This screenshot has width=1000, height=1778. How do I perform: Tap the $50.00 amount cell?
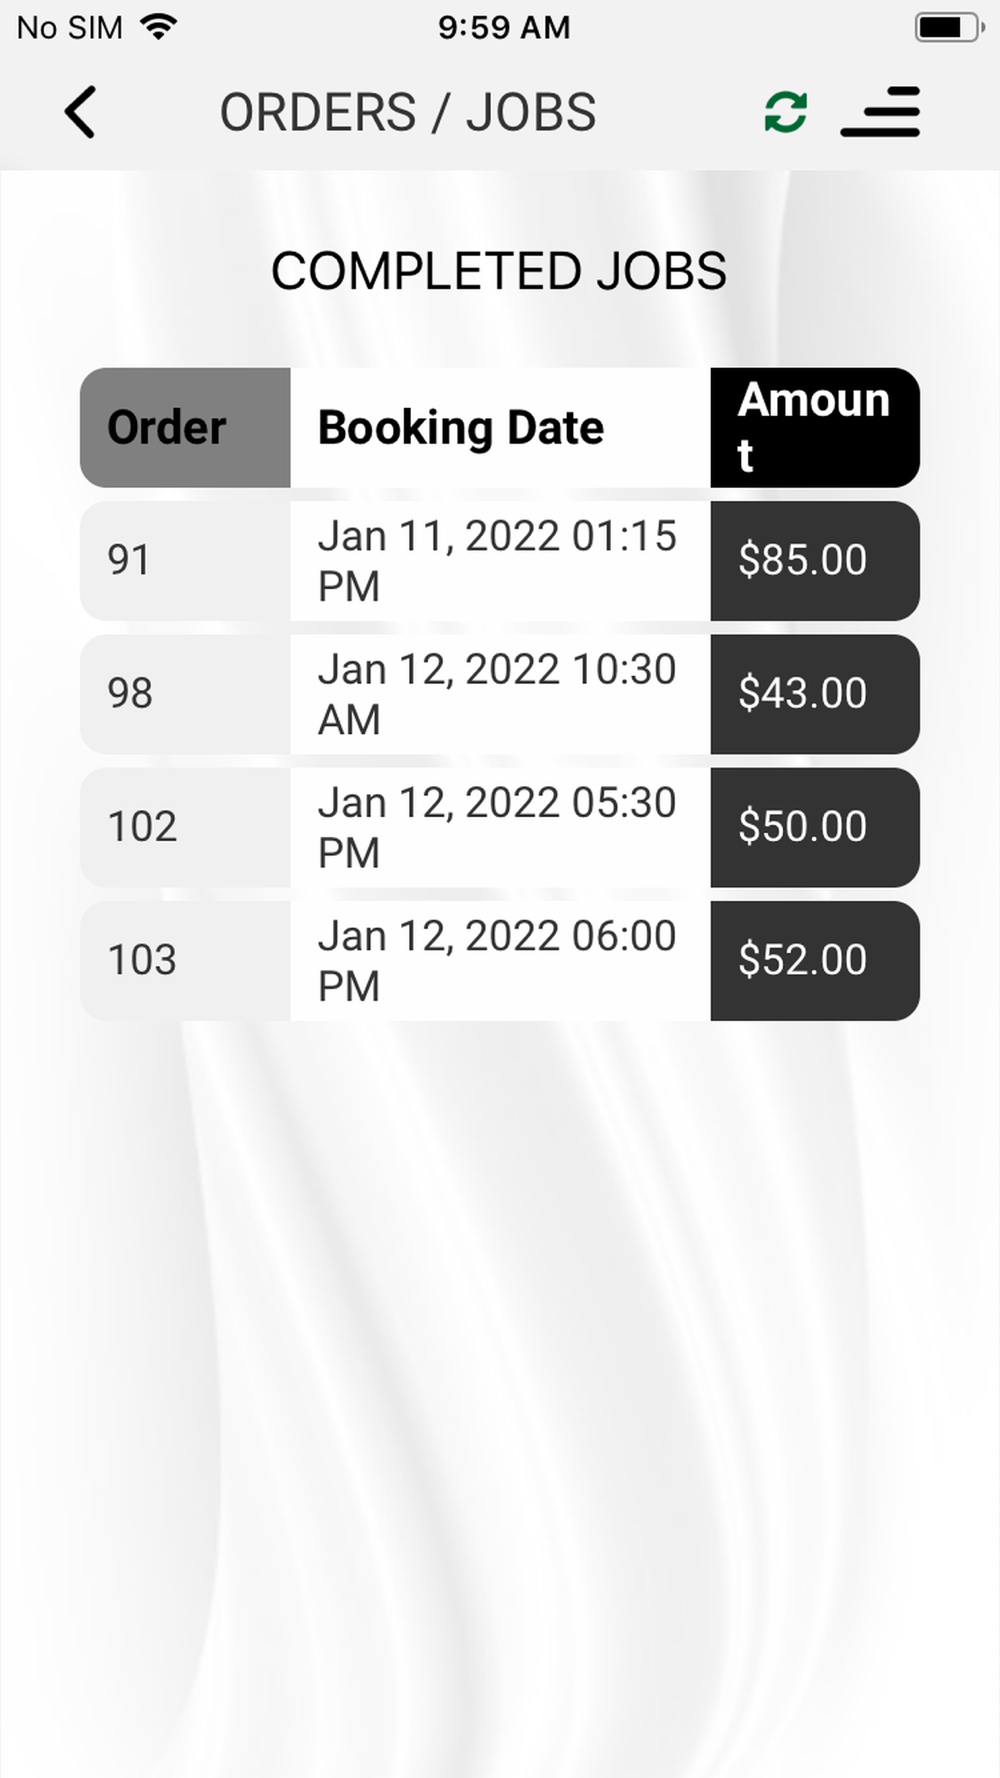point(815,828)
